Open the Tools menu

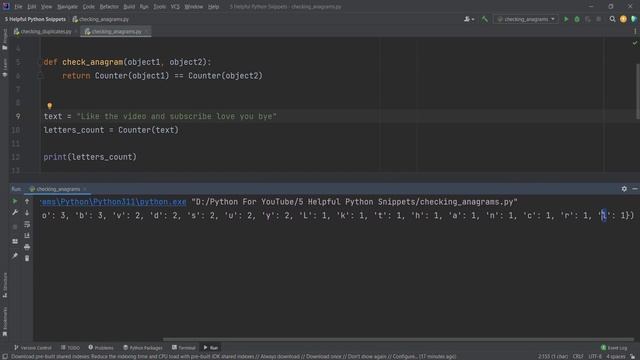click(x=160, y=7)
